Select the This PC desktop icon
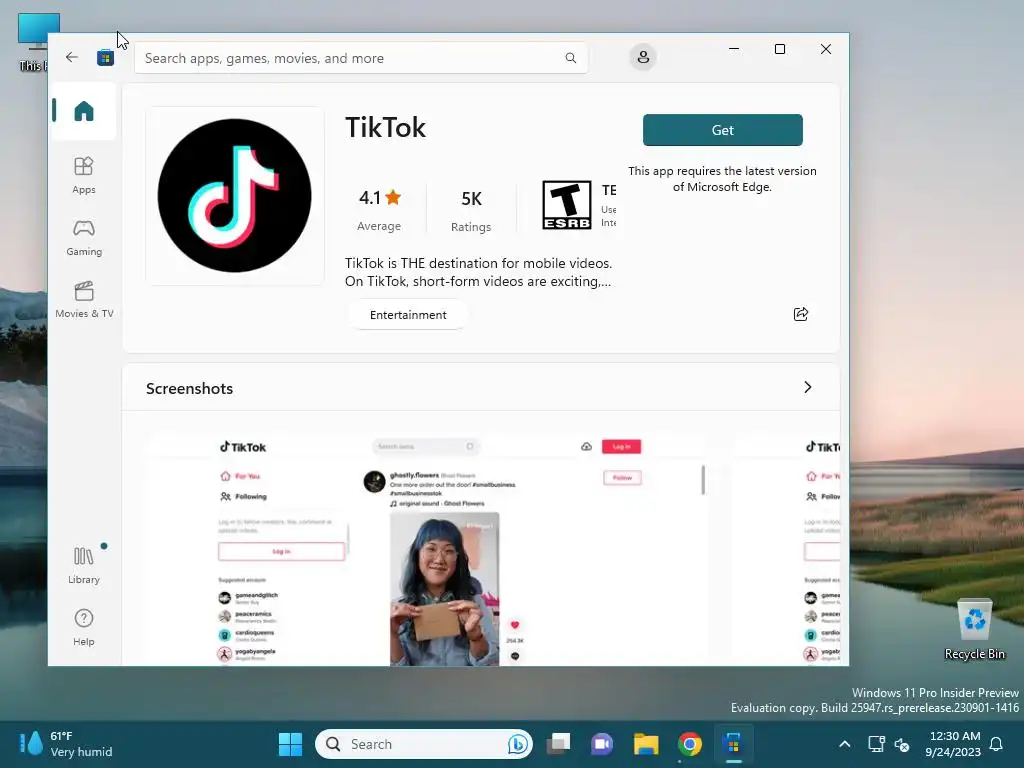 pos(31,42)
